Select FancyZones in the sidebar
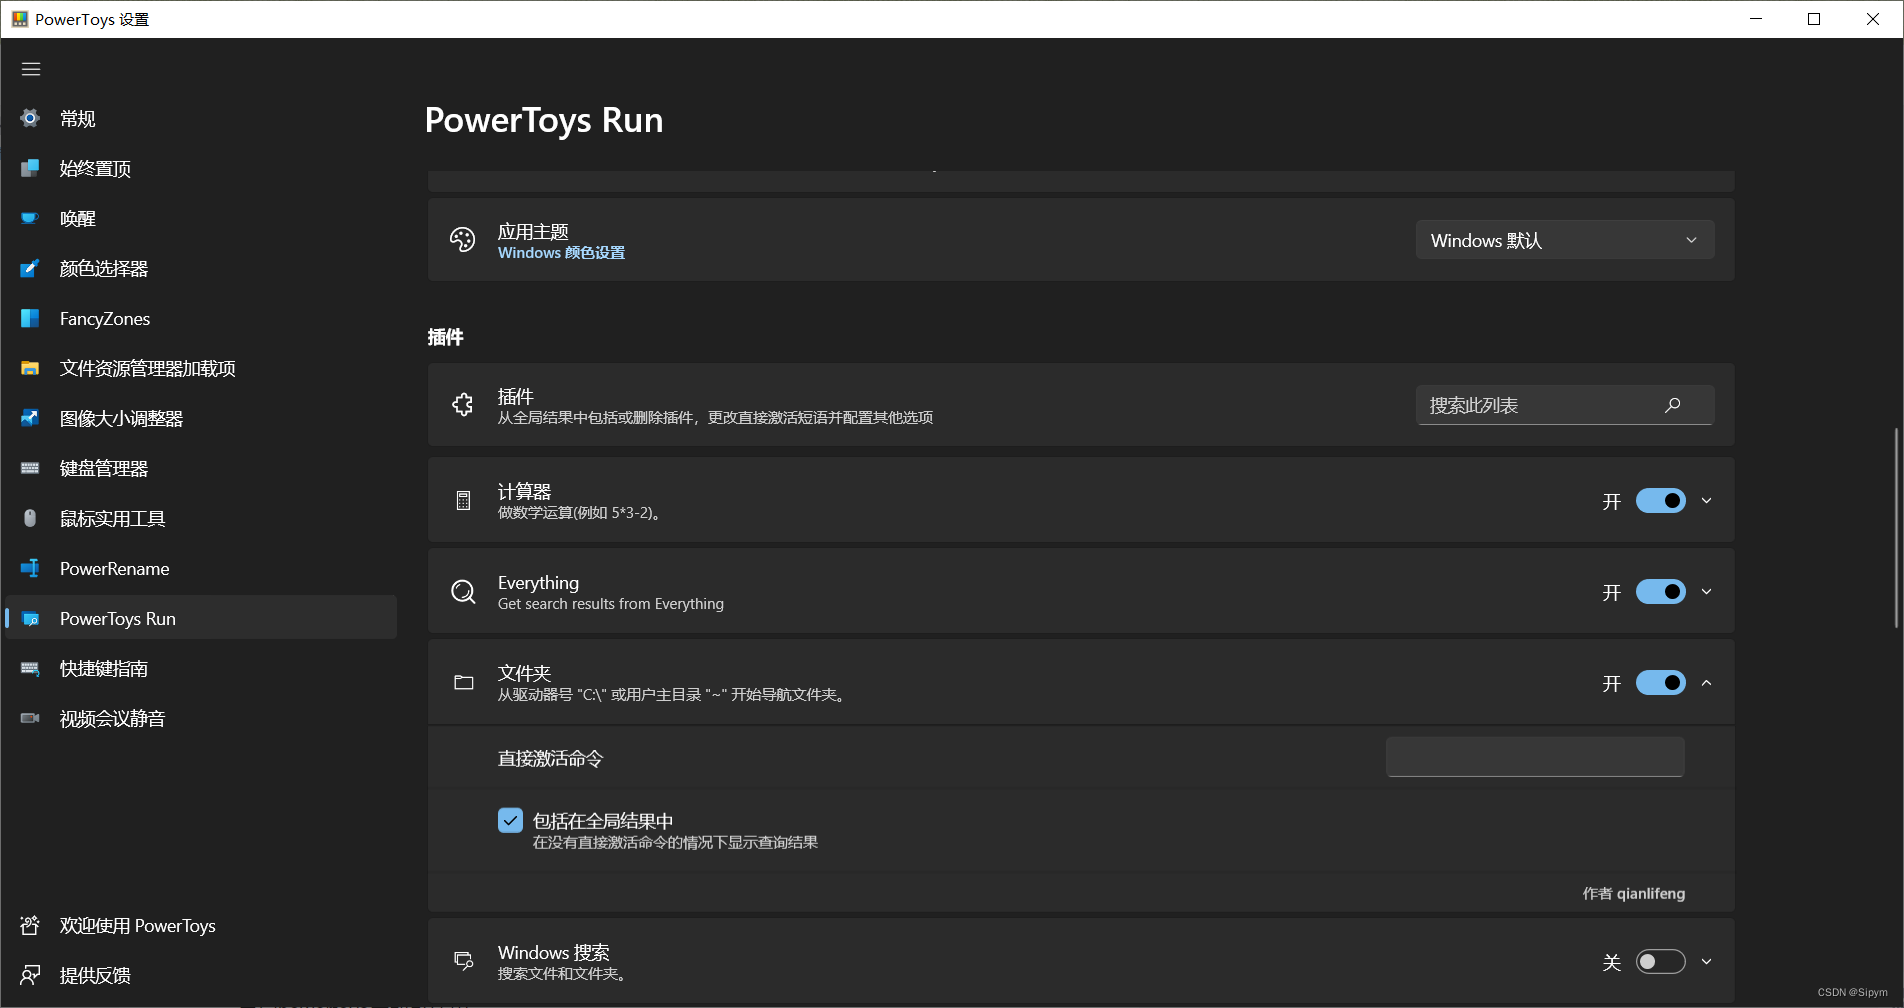 (201, 318)
